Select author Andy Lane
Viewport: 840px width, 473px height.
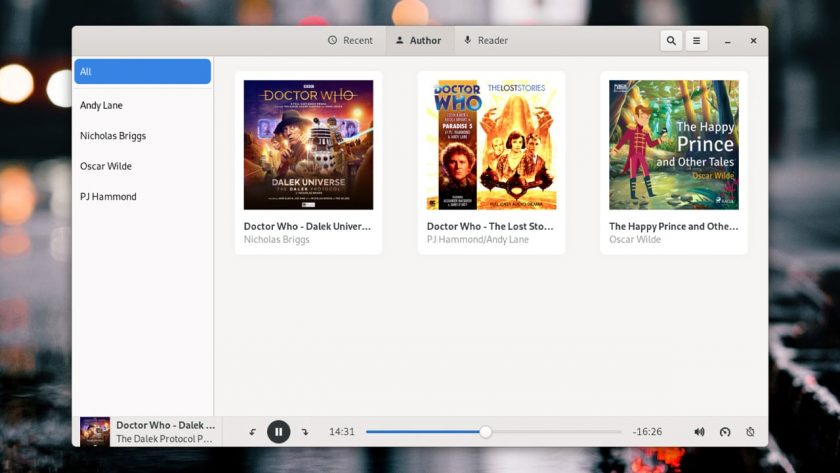142,105
